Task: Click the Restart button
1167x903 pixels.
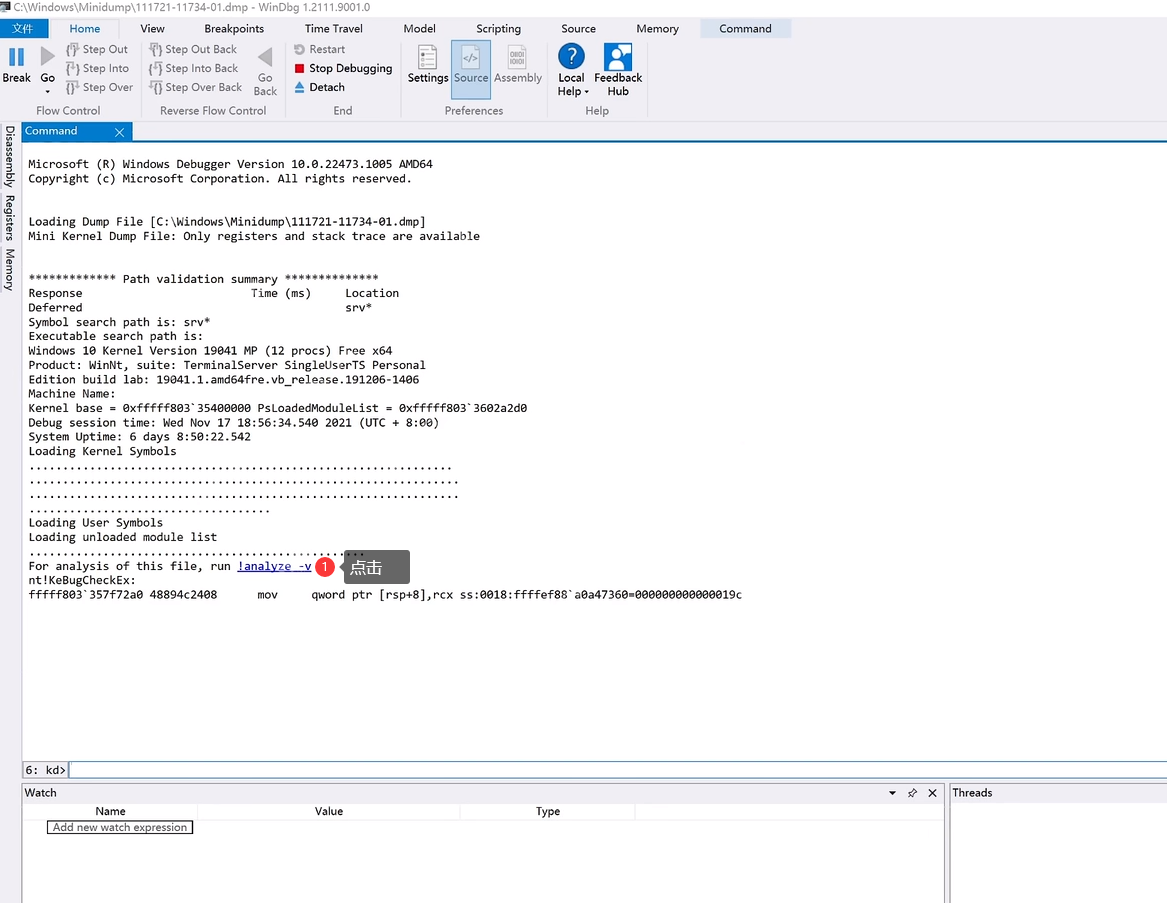Action: [x=320, y=49]
